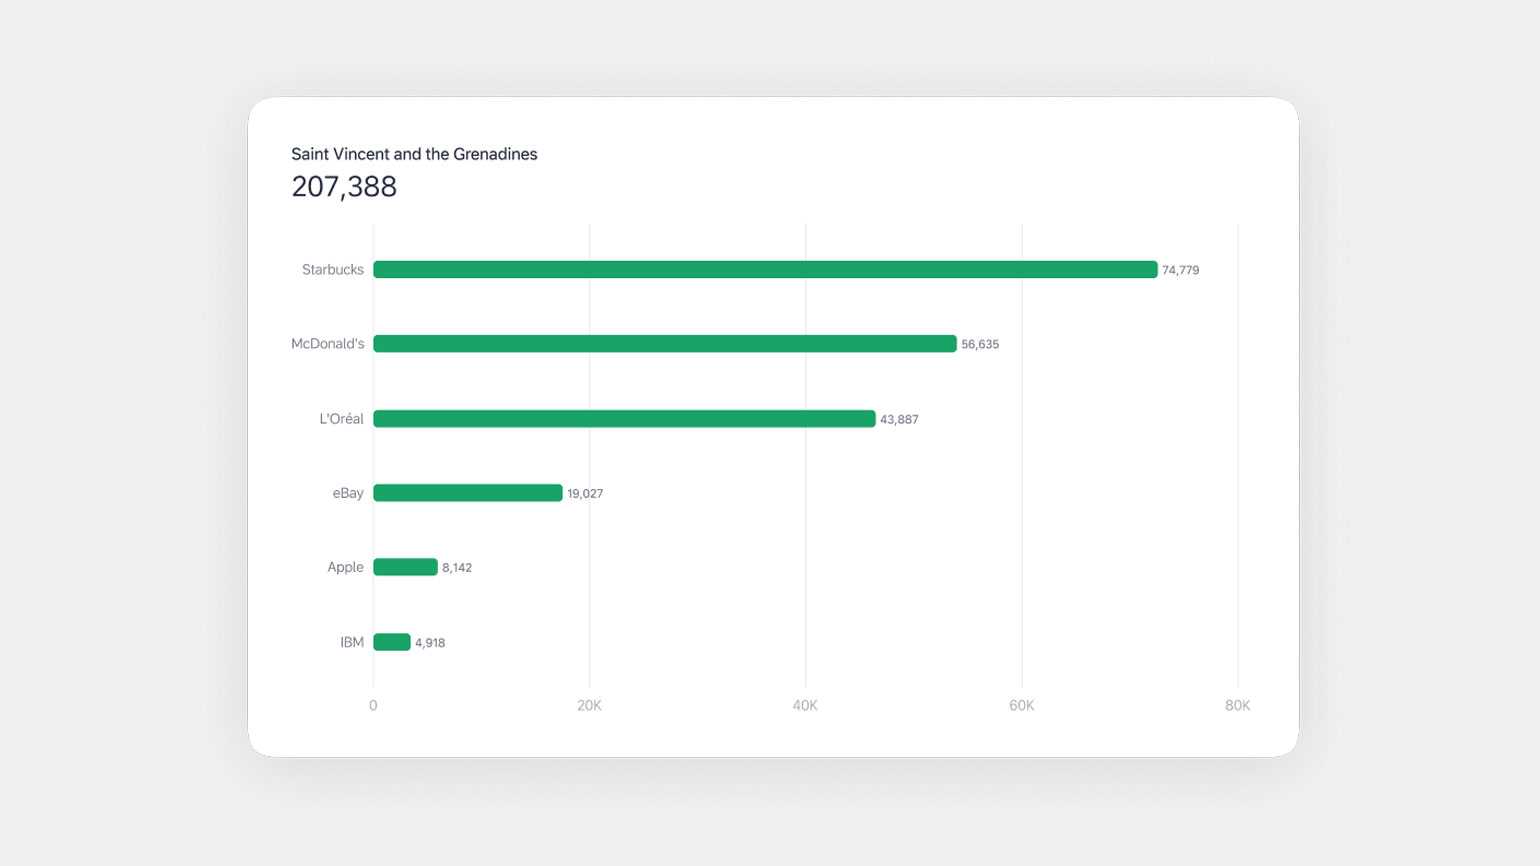1540x866 pixels.
Task: Click the 43,887 data label
Action: [899, 420]
